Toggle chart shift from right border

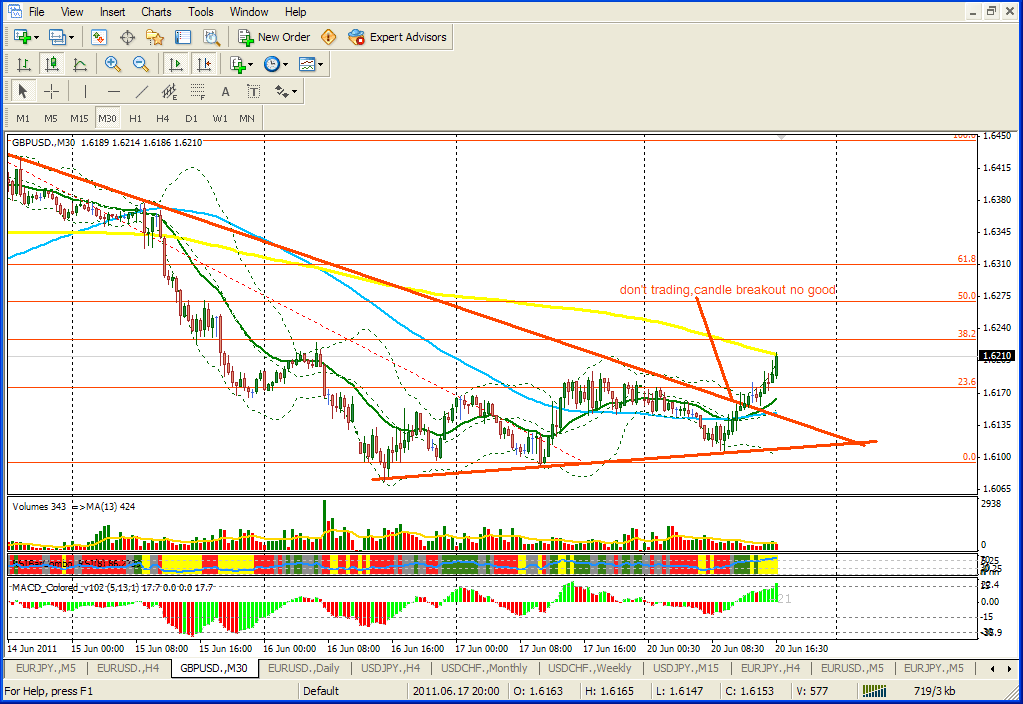point(204,64)
